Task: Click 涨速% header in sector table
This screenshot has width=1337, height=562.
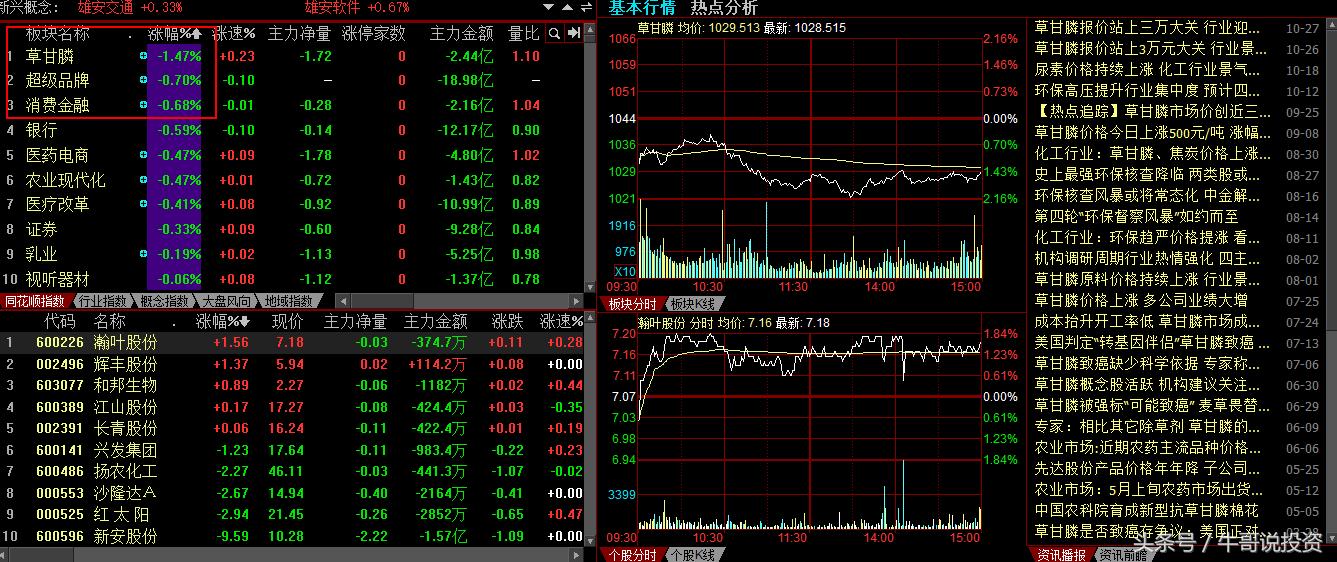Action: [234, 33]
